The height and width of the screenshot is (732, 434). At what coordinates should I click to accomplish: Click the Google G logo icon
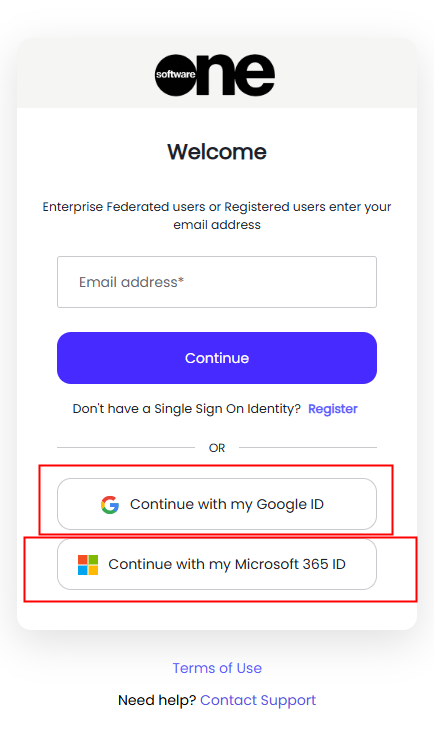[x=110, y=505]
